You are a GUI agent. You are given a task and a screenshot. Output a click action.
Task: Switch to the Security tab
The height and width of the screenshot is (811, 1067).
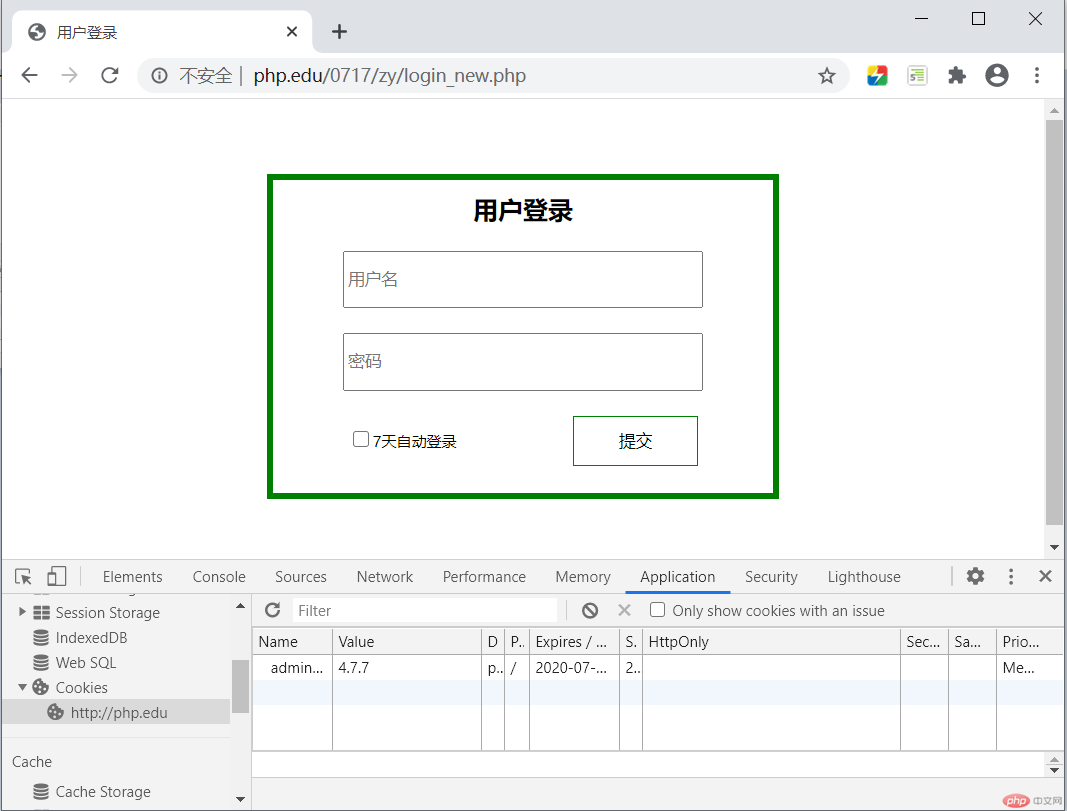[771, 577]
